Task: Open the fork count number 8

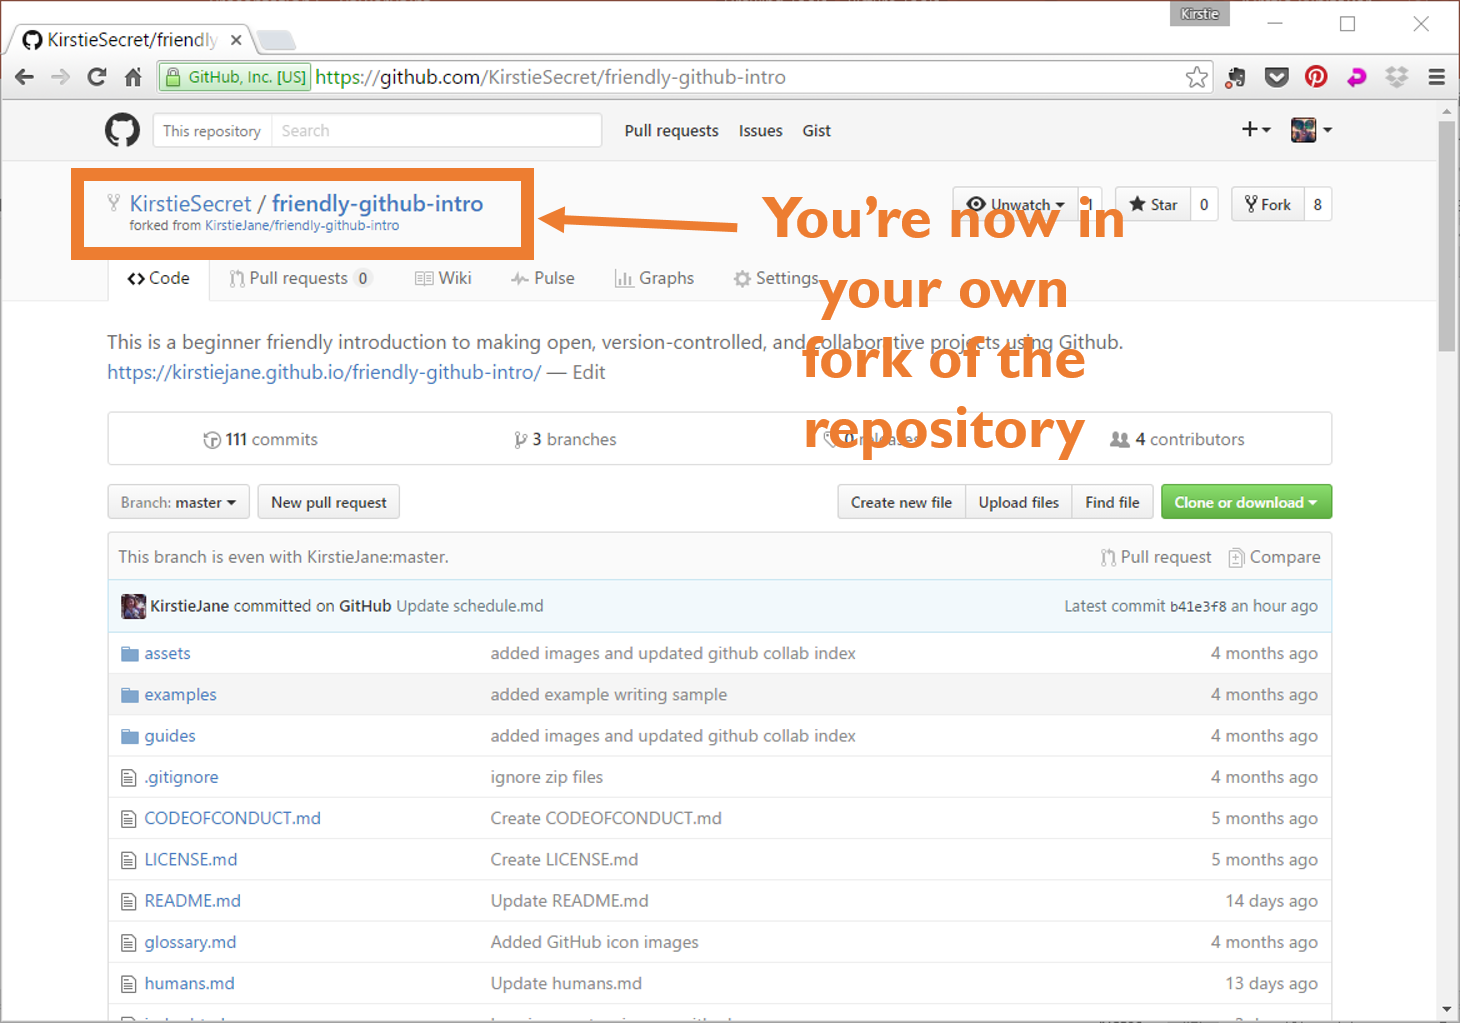Action: pos(1317,204)
